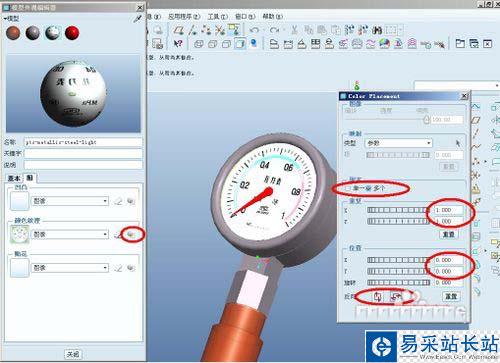The image size is (500, 363).
Task: Adjust the repeat X thumbwheel slider
Action: [398, 210]
